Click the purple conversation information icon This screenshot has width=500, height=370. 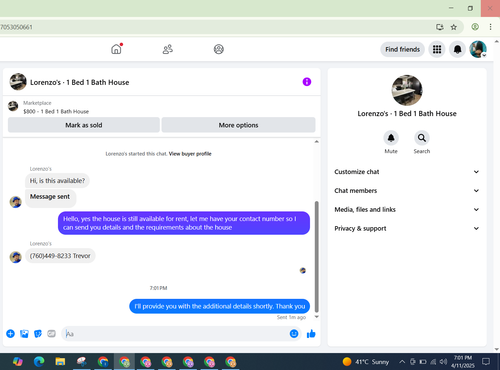click(307, 82)
